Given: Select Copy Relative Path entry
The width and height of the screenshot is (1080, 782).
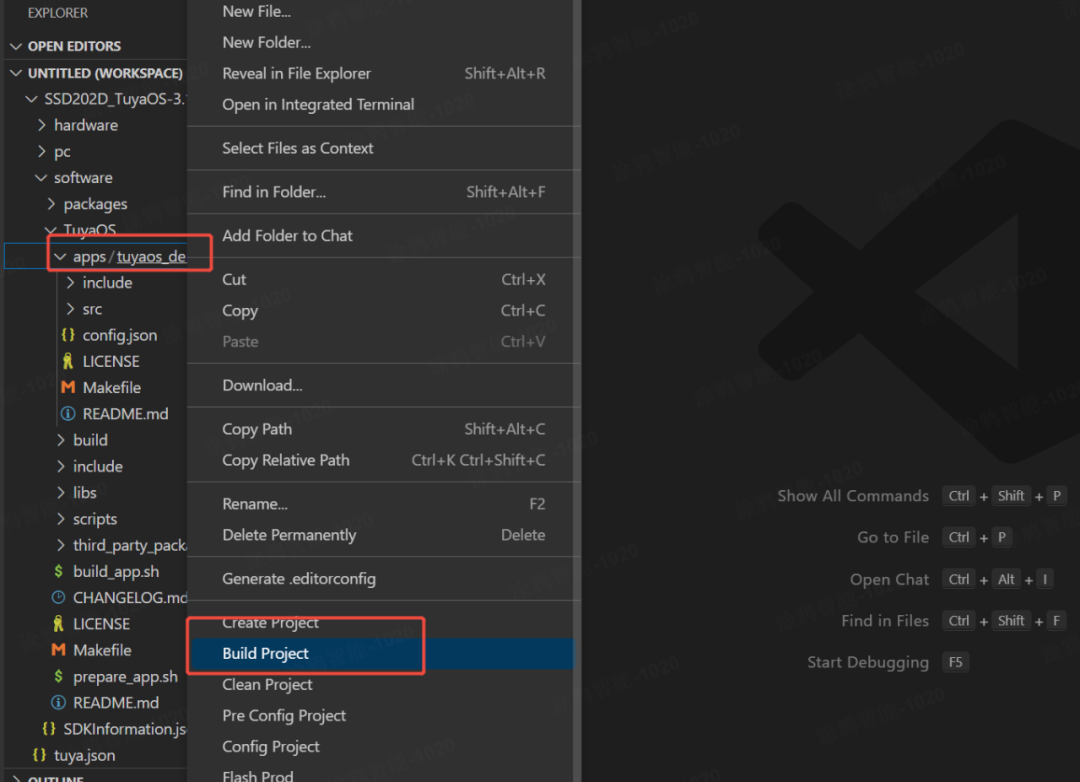Looking at the screenshot, I should coord(383,460).
